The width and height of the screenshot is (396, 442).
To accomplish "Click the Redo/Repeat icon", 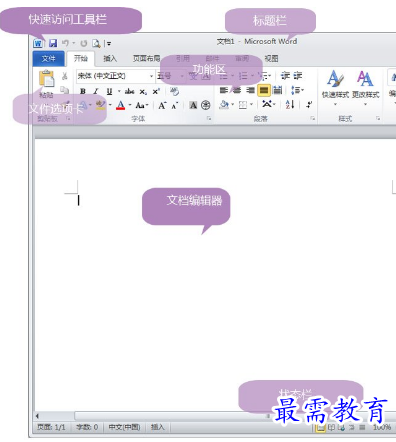I will point(84,43).
